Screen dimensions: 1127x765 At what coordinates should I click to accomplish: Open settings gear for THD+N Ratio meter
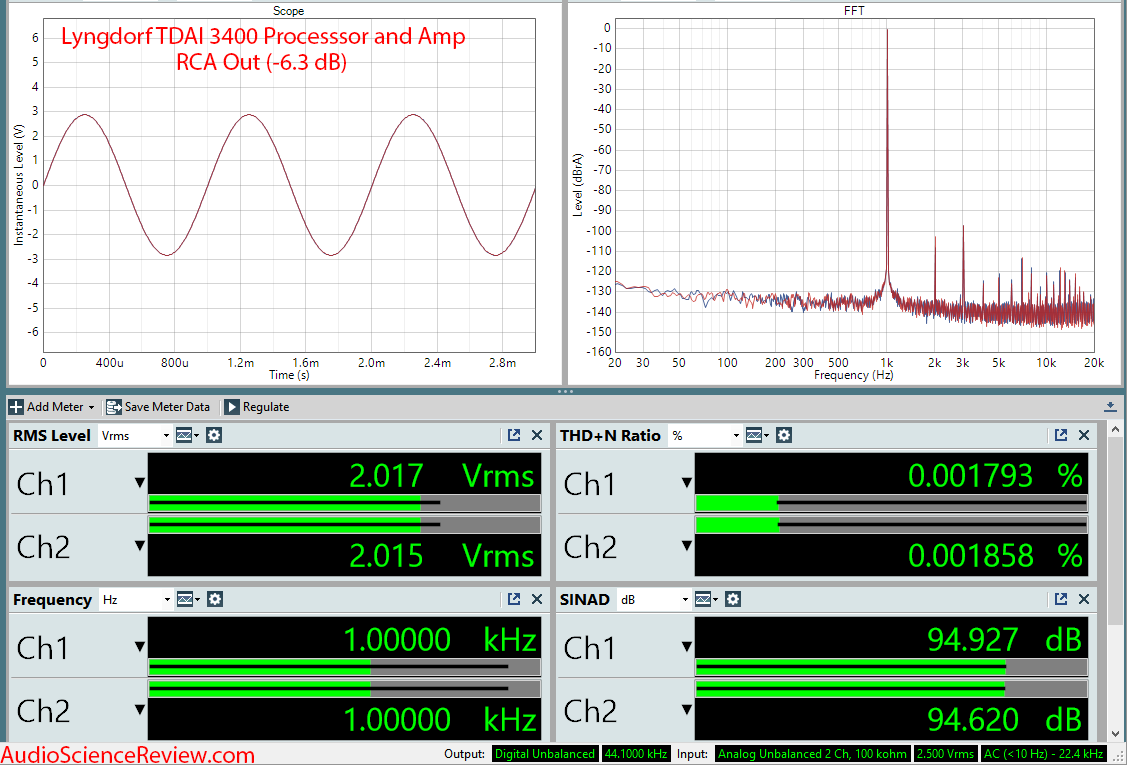pyautogui.click(x=784, y=435)
